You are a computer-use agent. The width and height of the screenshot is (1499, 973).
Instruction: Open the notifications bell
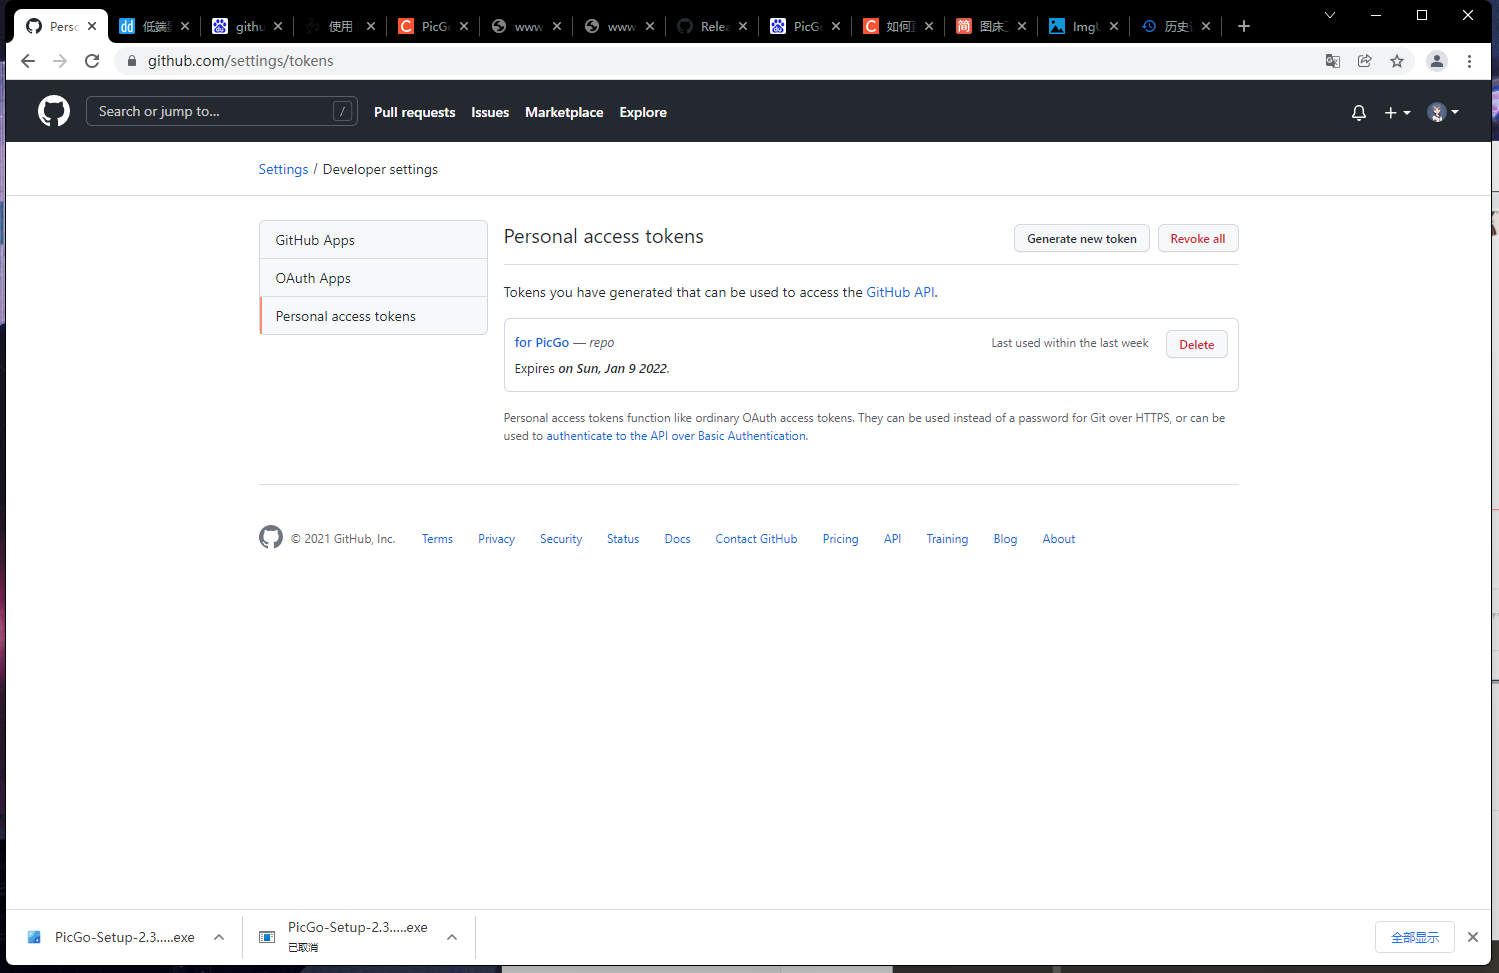[1358, 113]
